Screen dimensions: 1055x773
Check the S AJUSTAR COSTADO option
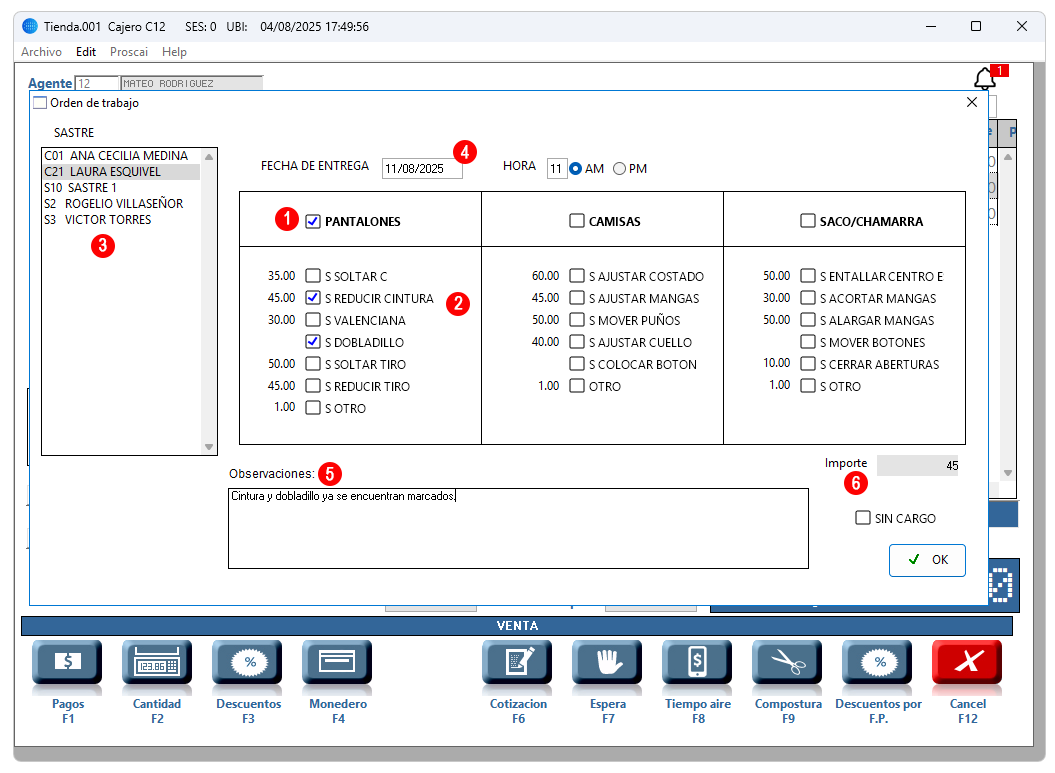[577, 276]
